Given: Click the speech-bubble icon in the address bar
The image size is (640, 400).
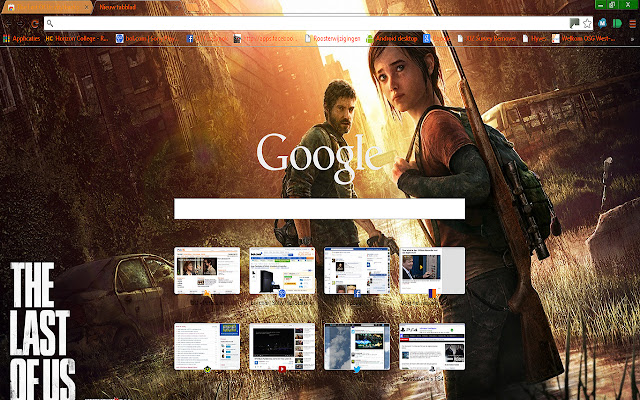Looking at the screenshot, I should pyautogui.click(x=574, y=23).
